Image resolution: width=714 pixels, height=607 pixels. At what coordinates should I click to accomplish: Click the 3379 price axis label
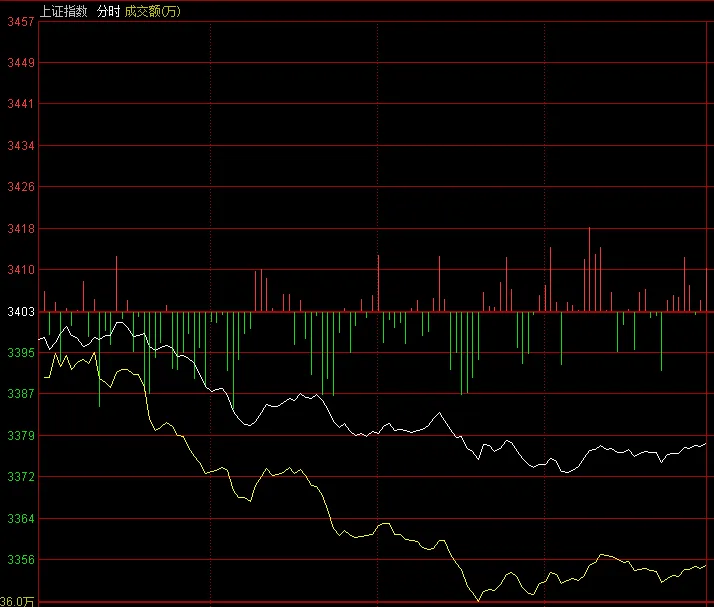(21, 436)
